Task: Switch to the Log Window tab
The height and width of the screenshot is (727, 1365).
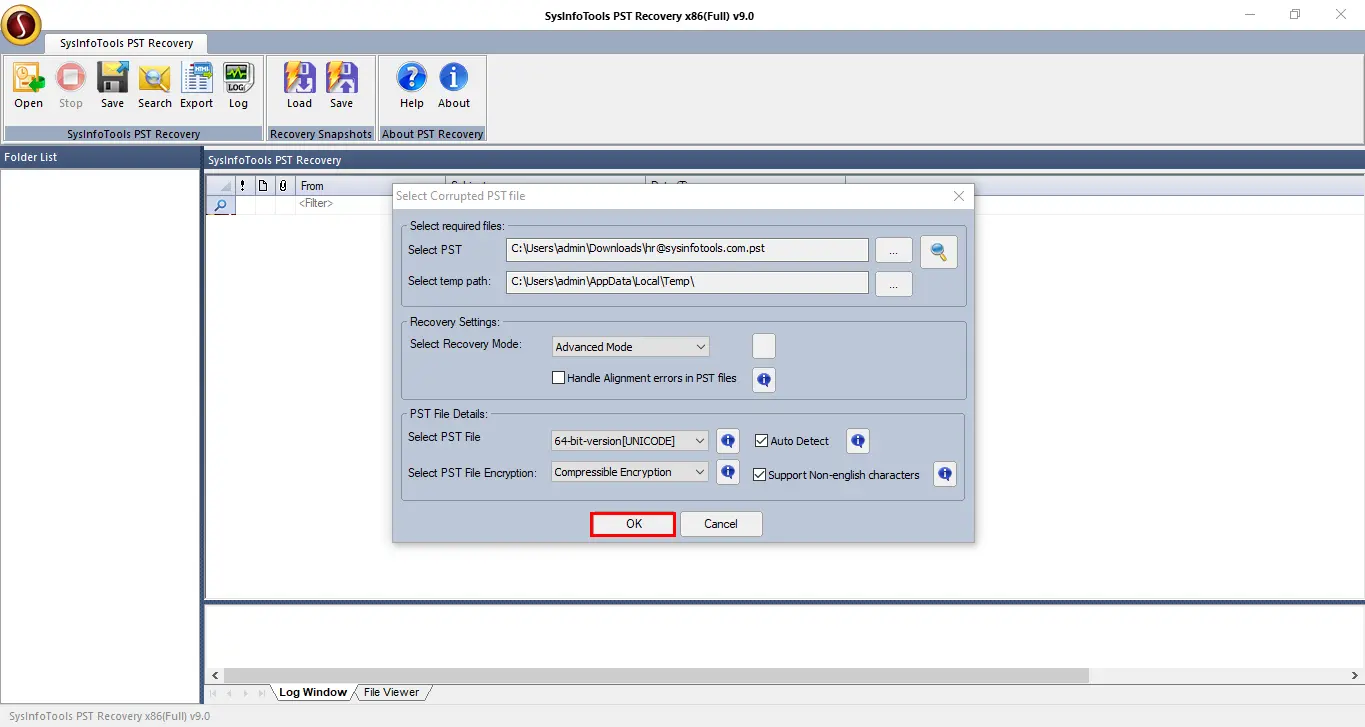Action: [313, 692]
